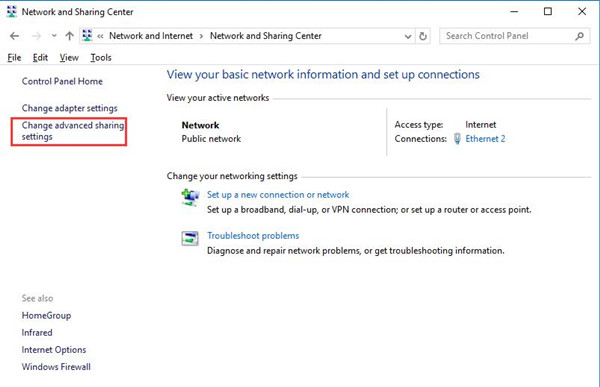Click Set up a new connection or network

[x=278, y=195]
